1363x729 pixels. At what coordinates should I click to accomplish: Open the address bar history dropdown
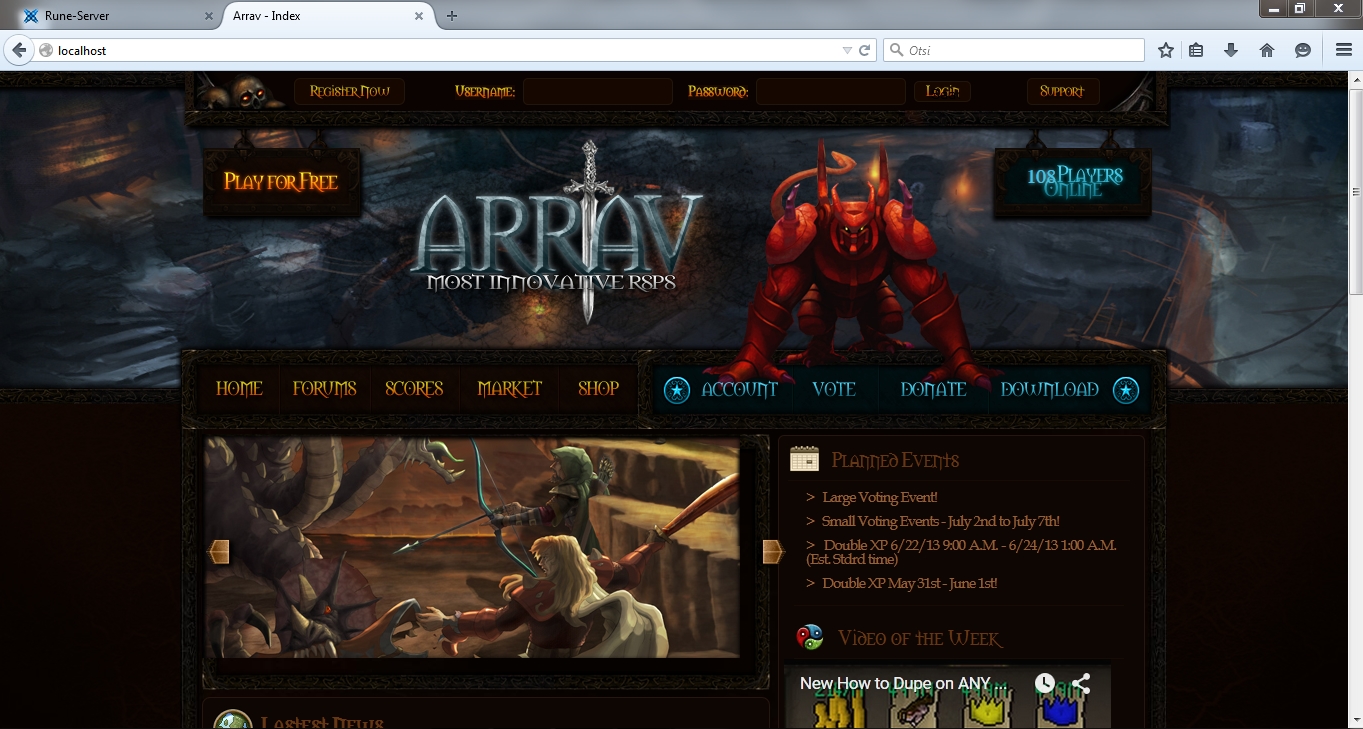(847, 50)
